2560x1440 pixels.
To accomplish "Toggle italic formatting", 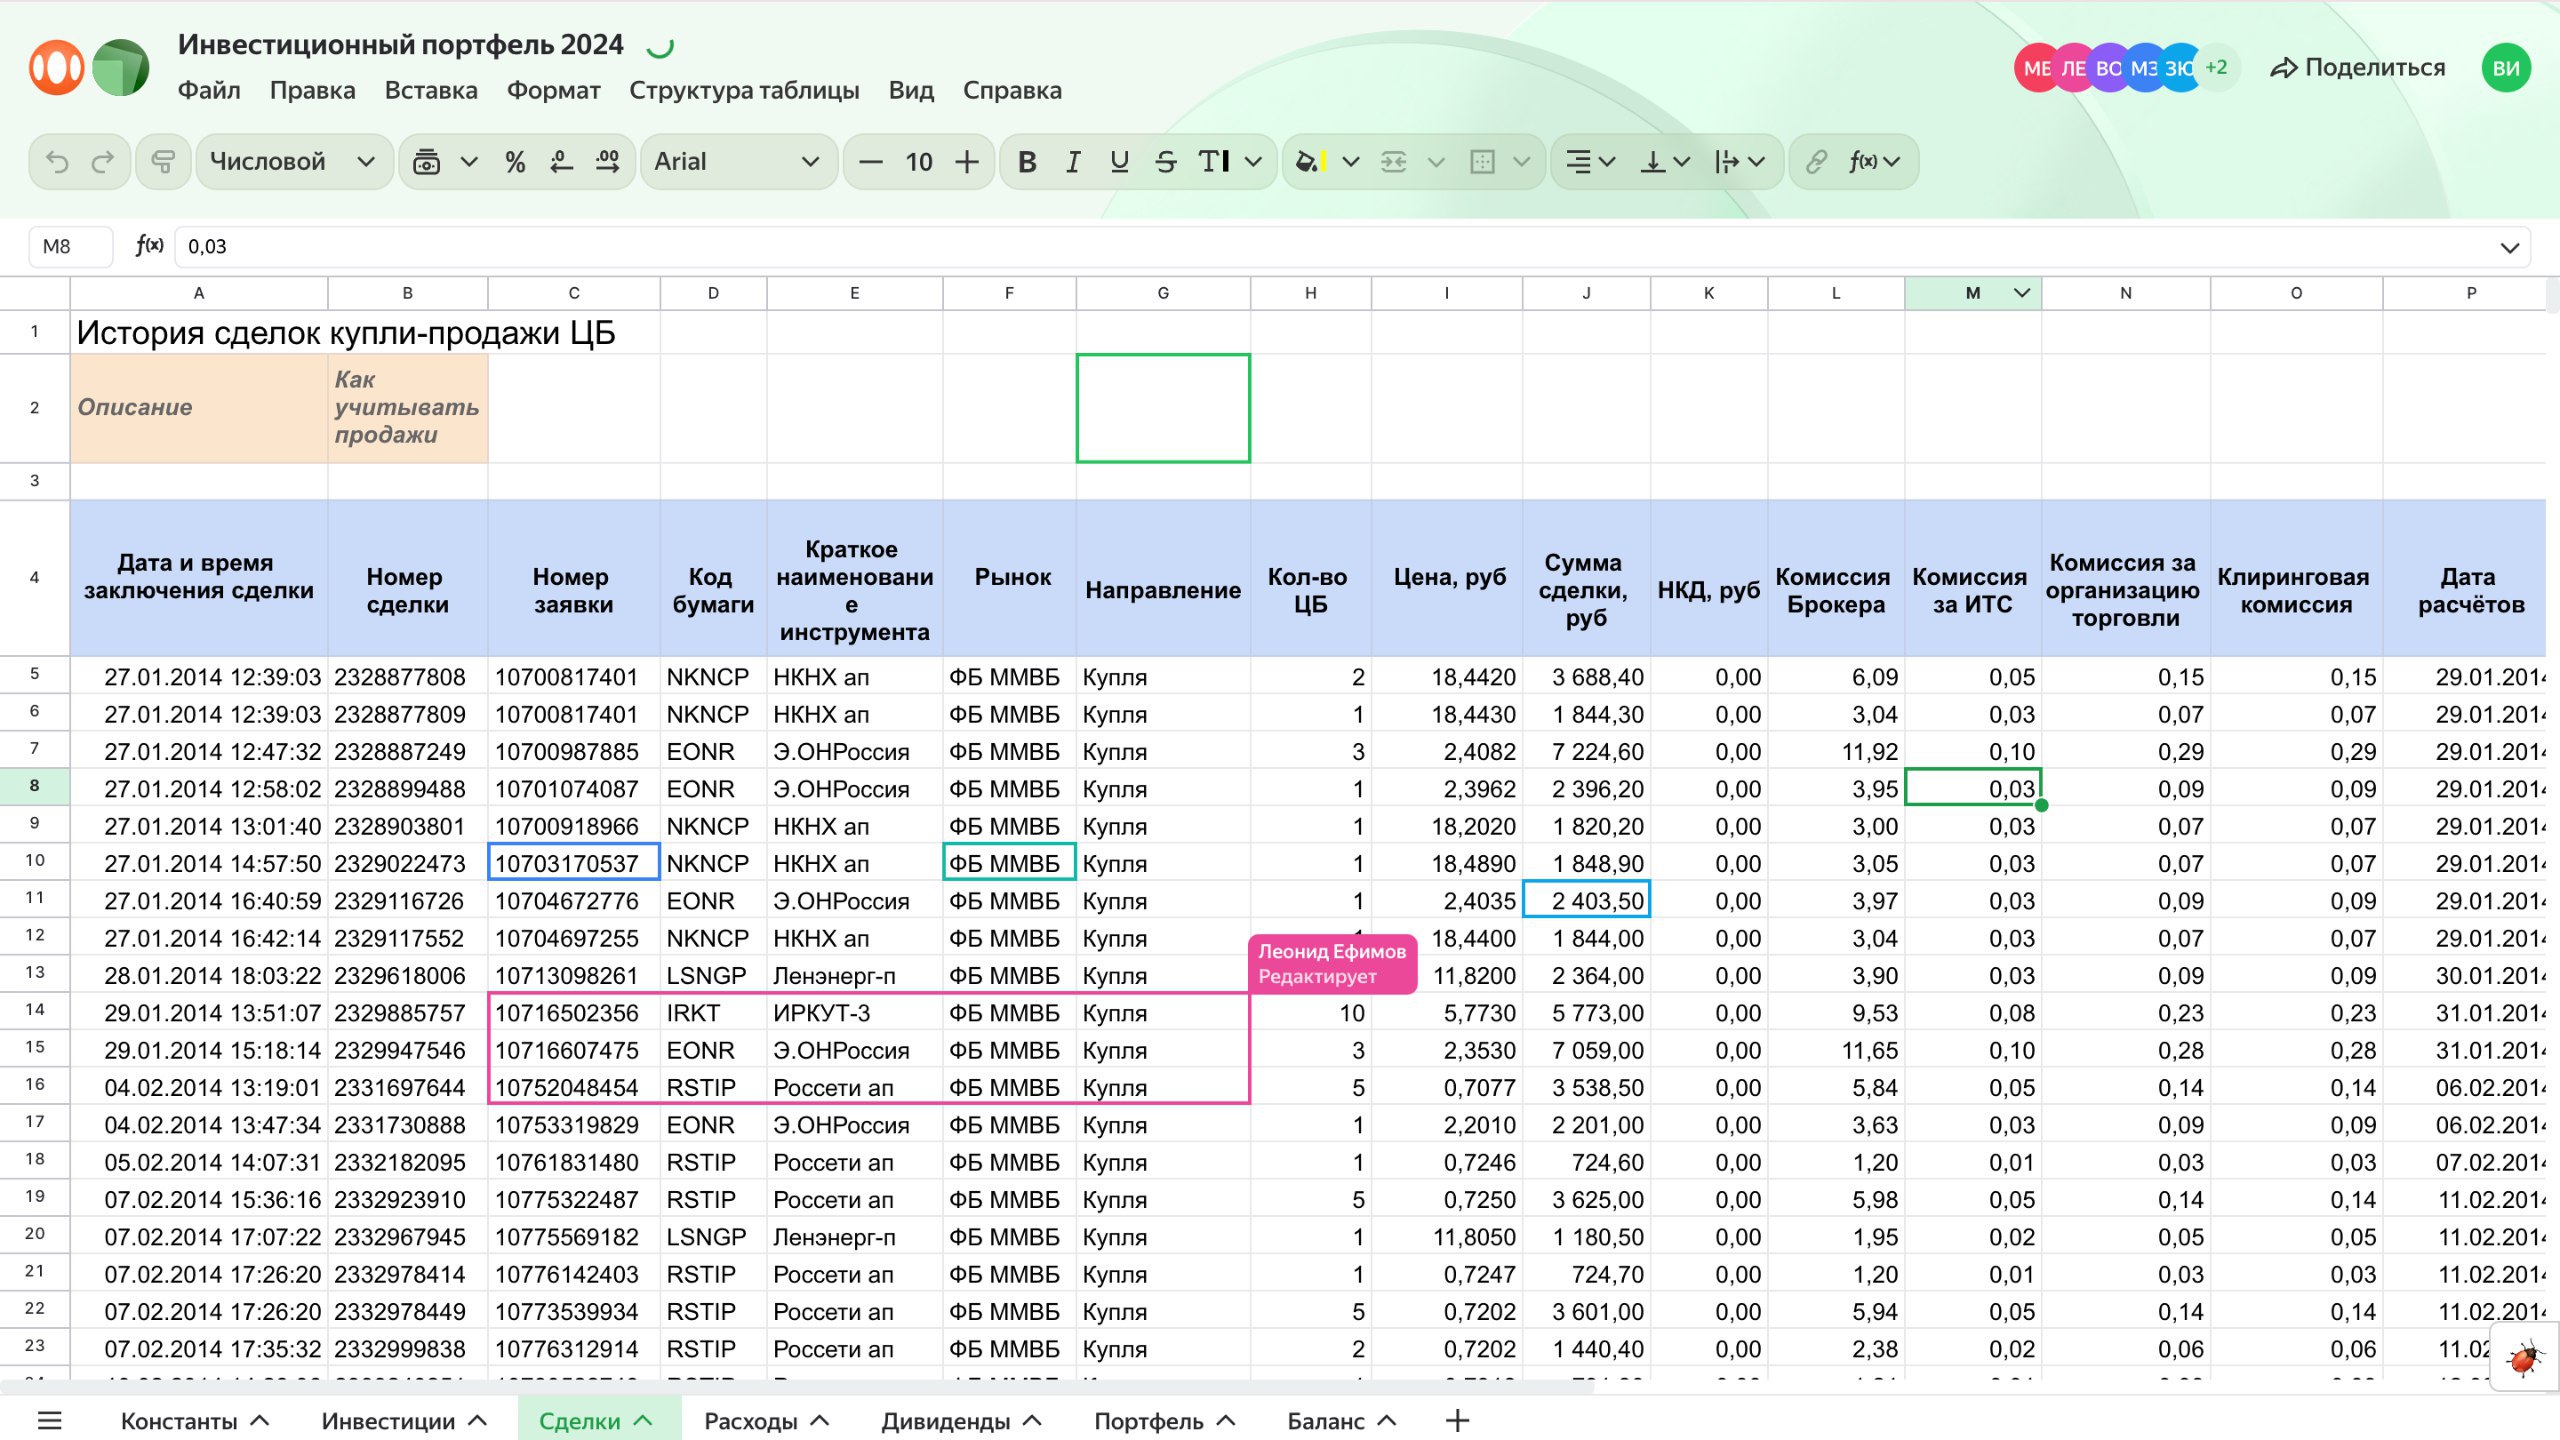I will [x=1073, y=161].
